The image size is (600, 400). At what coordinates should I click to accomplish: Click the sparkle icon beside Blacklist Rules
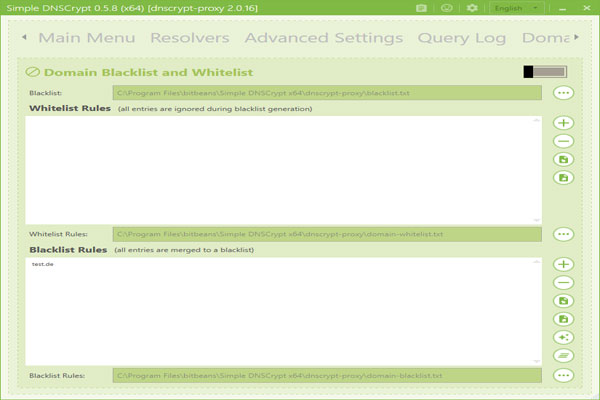click(563, 337)
